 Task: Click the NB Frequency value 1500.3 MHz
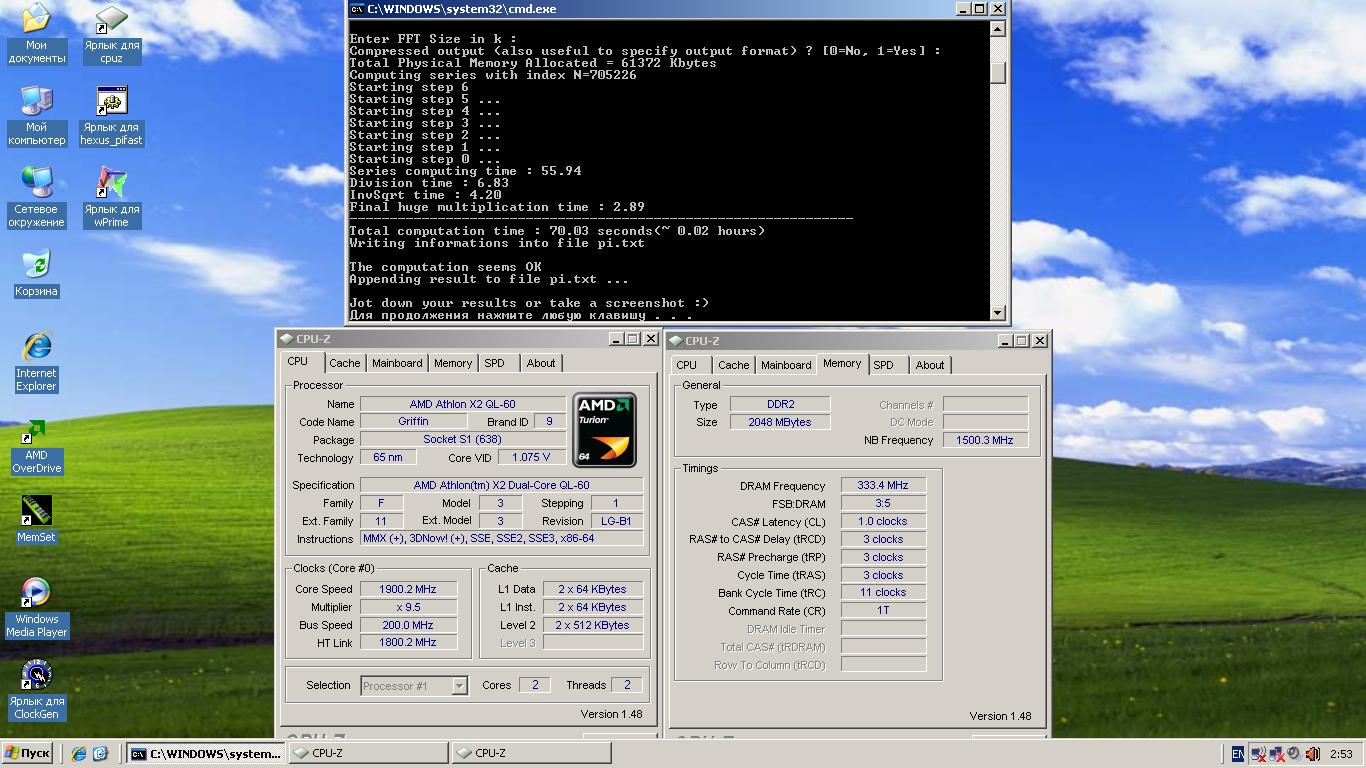986,440
